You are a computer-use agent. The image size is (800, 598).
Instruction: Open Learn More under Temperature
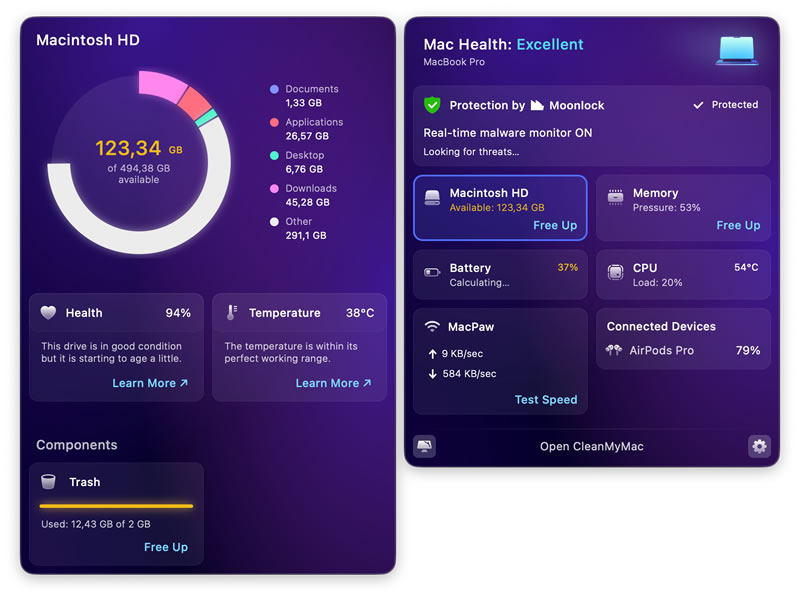tap(334, 383)
